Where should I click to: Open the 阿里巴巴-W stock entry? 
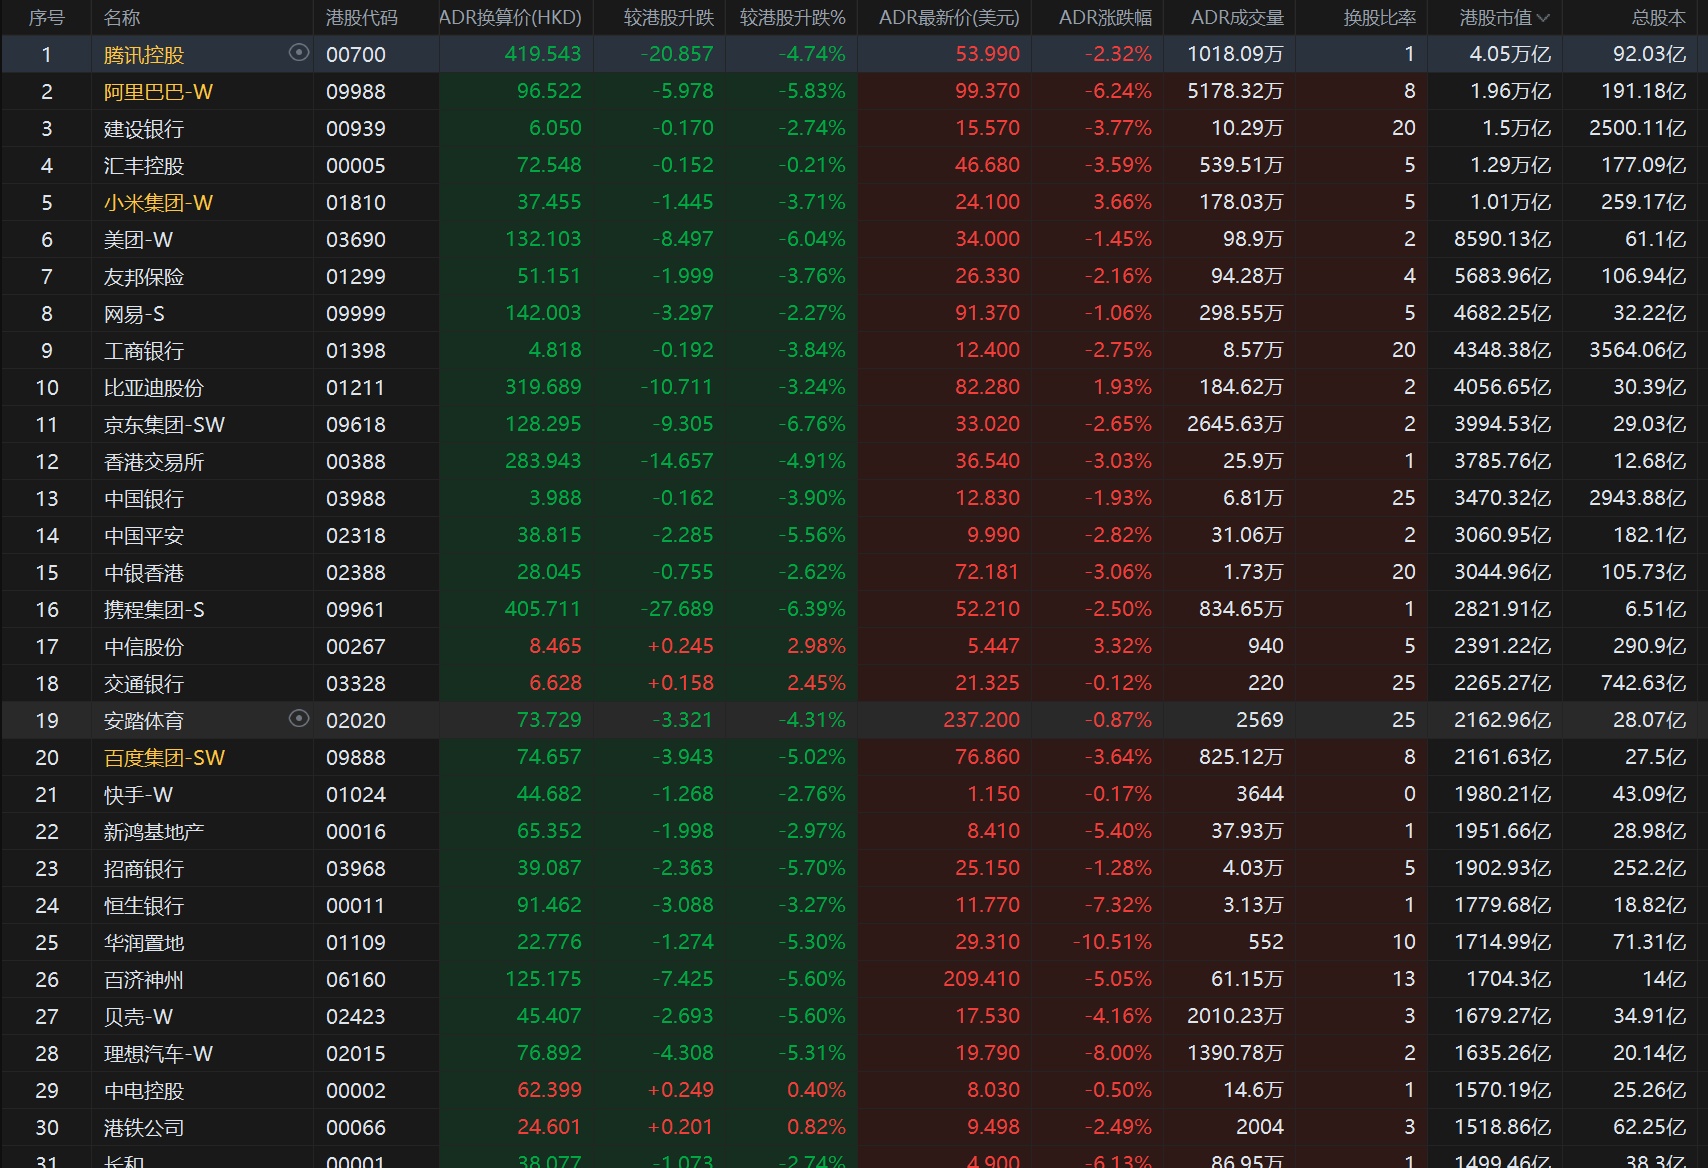pos(158,92)
